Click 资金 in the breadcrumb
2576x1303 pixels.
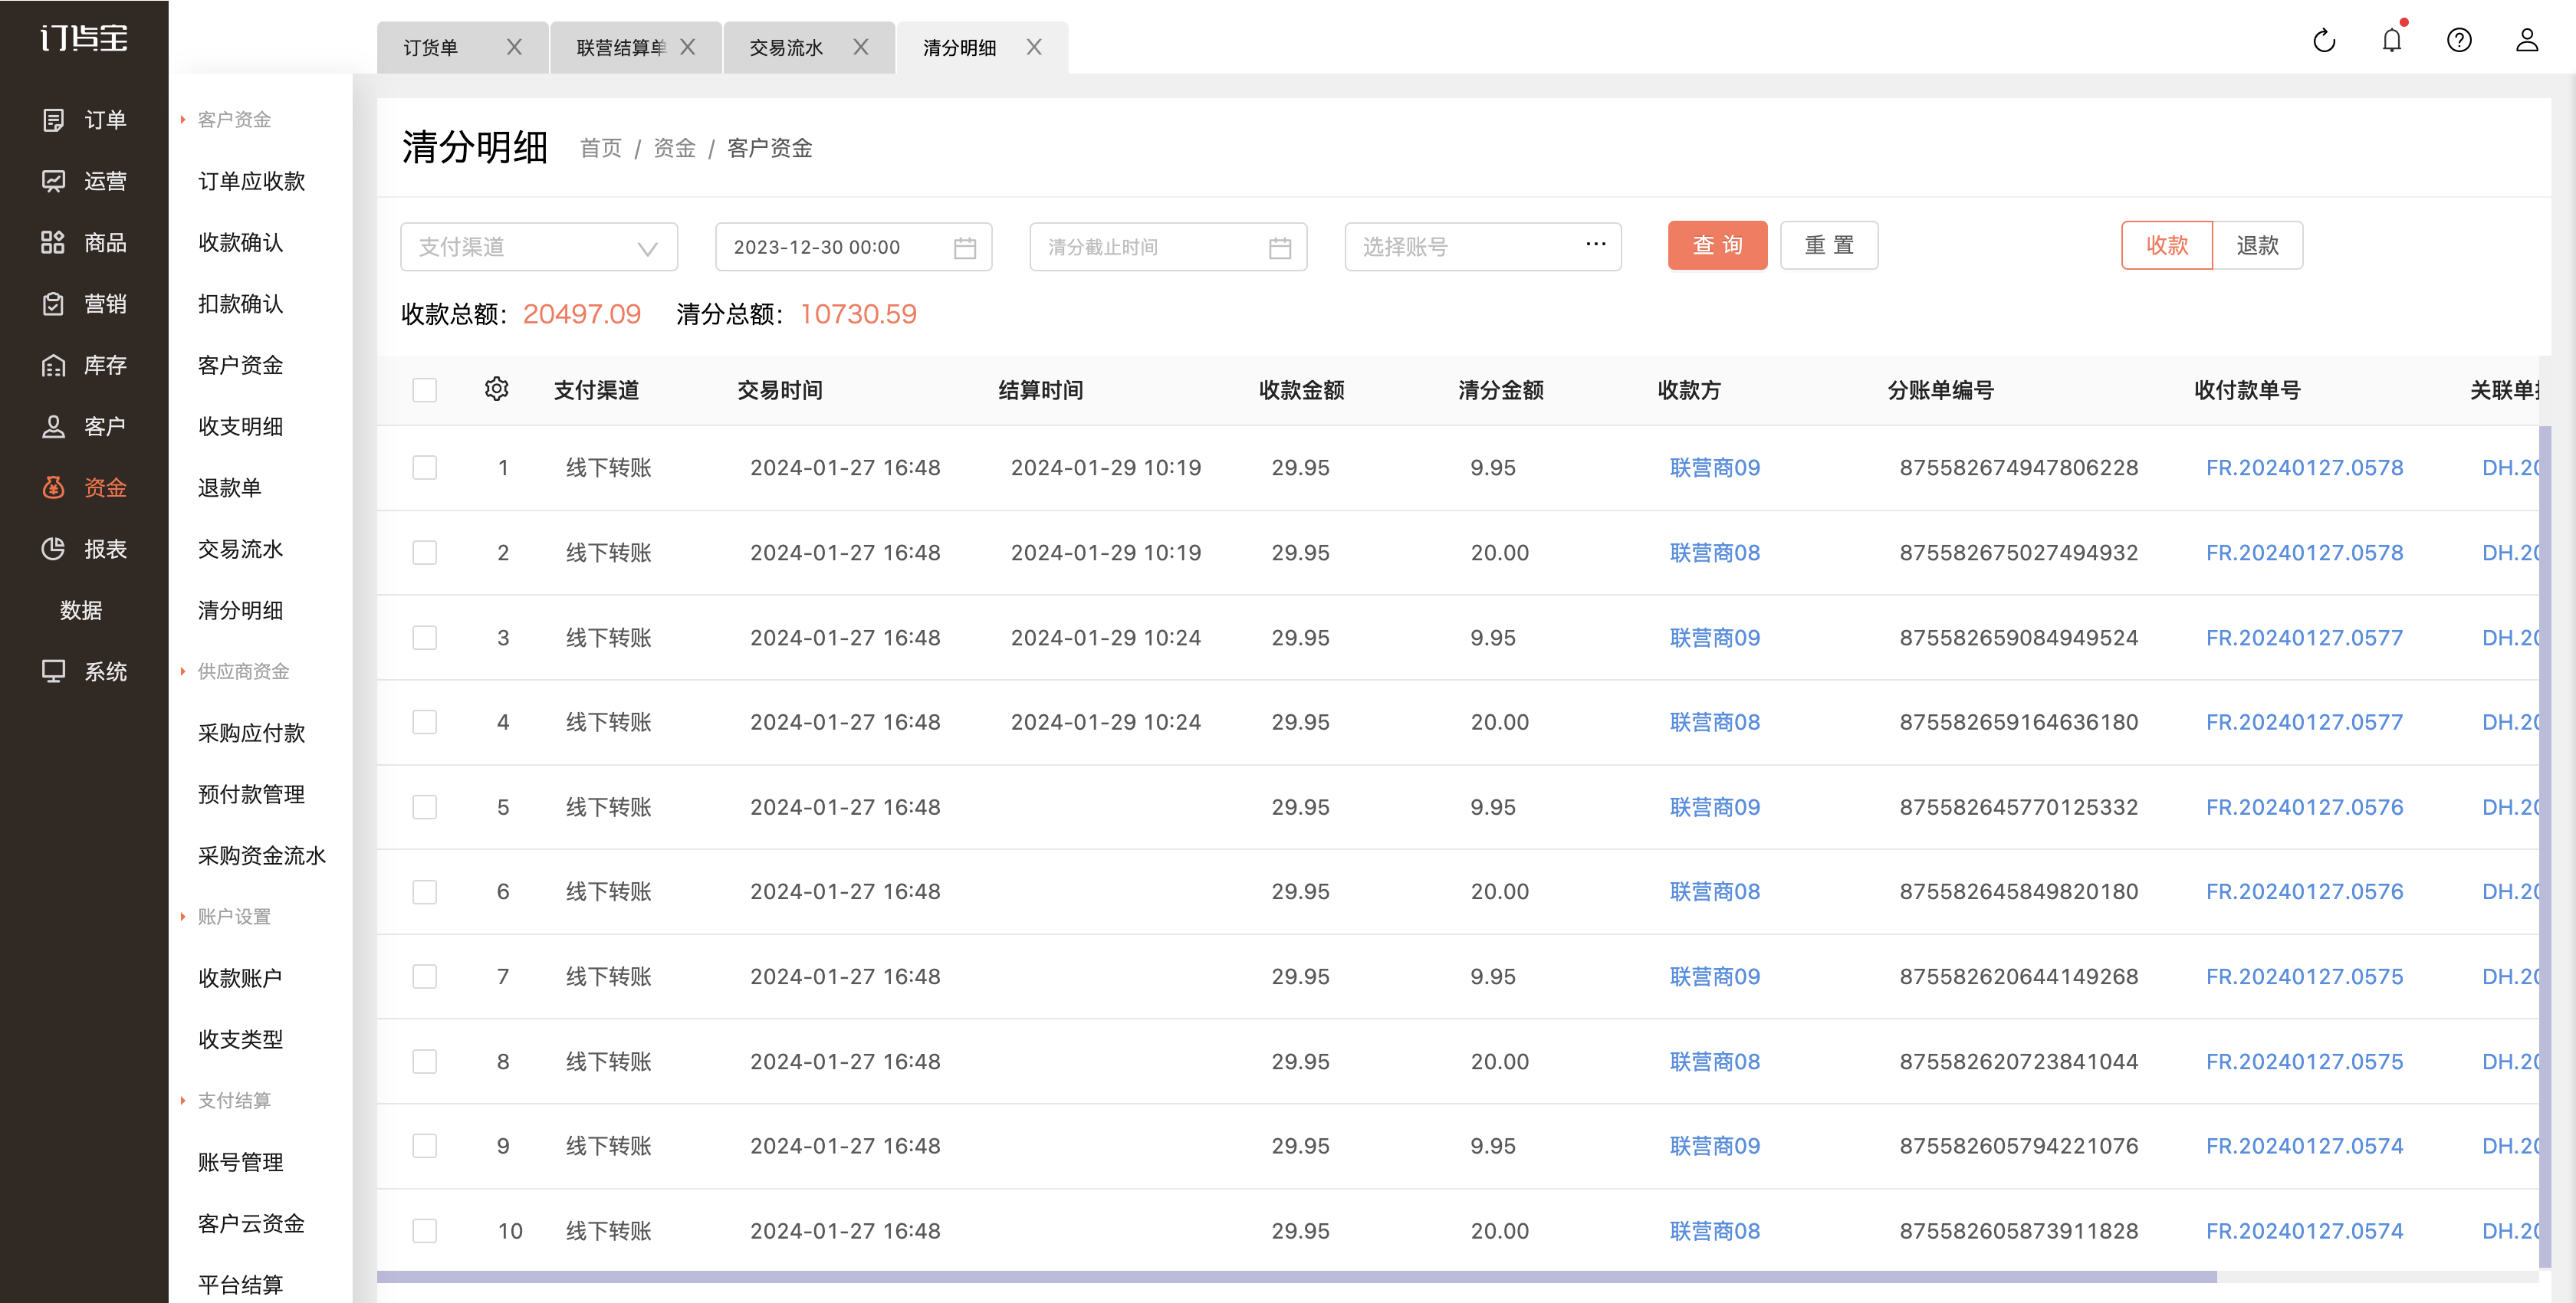pos(674,148)
